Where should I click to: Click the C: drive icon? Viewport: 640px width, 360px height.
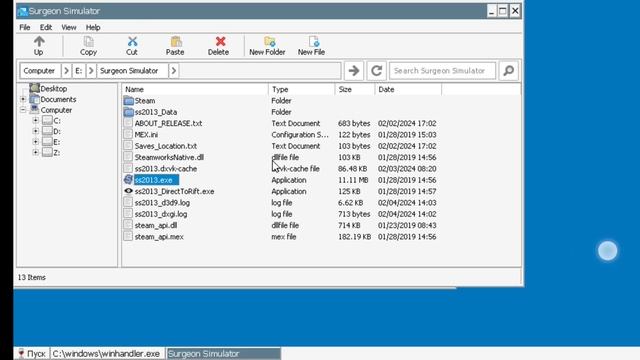47,120
